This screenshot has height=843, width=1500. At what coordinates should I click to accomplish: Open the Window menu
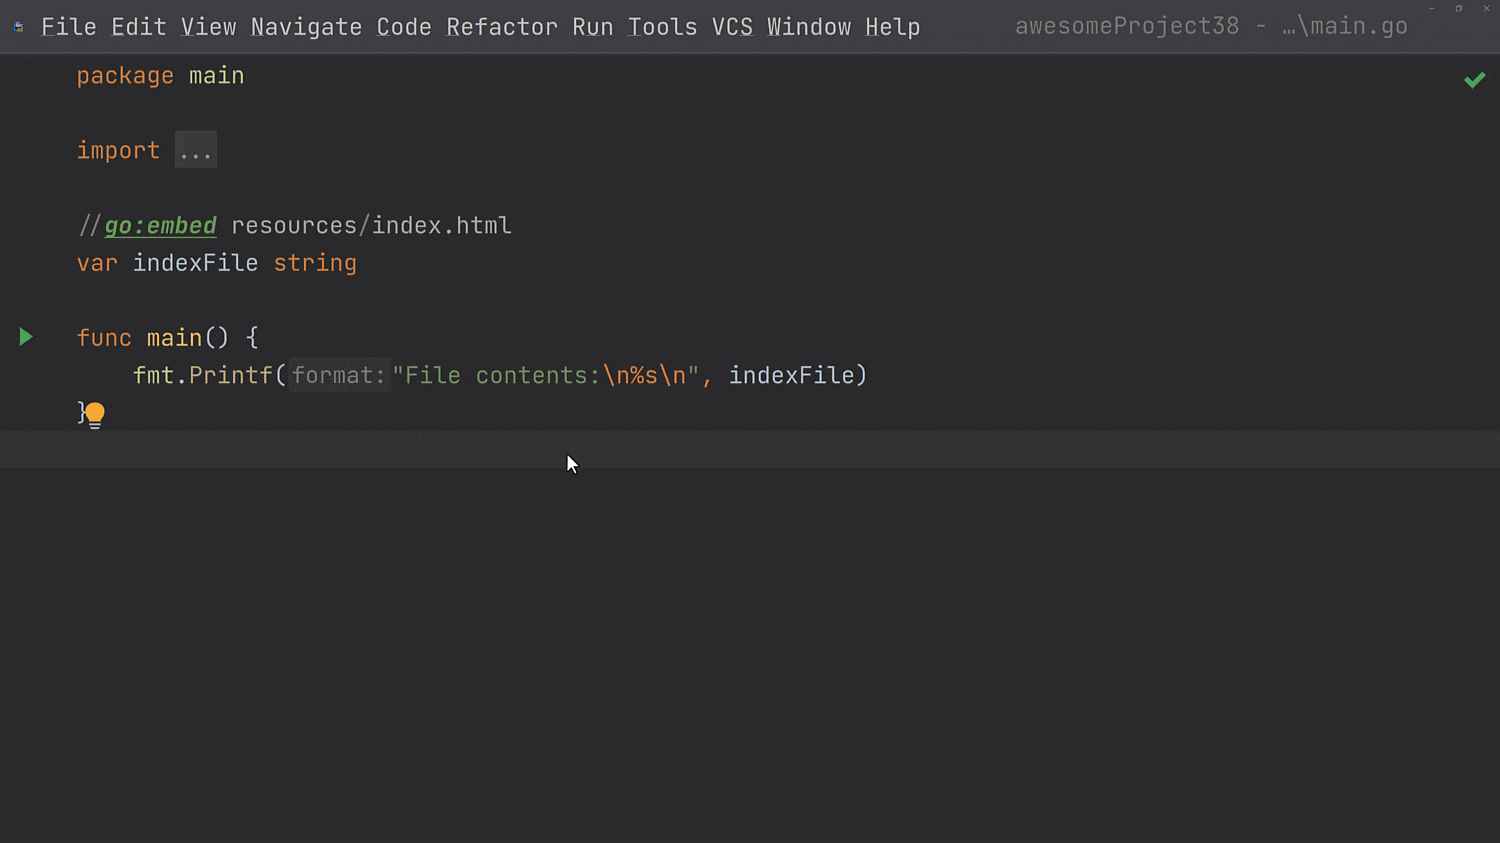tap(808, 27)
